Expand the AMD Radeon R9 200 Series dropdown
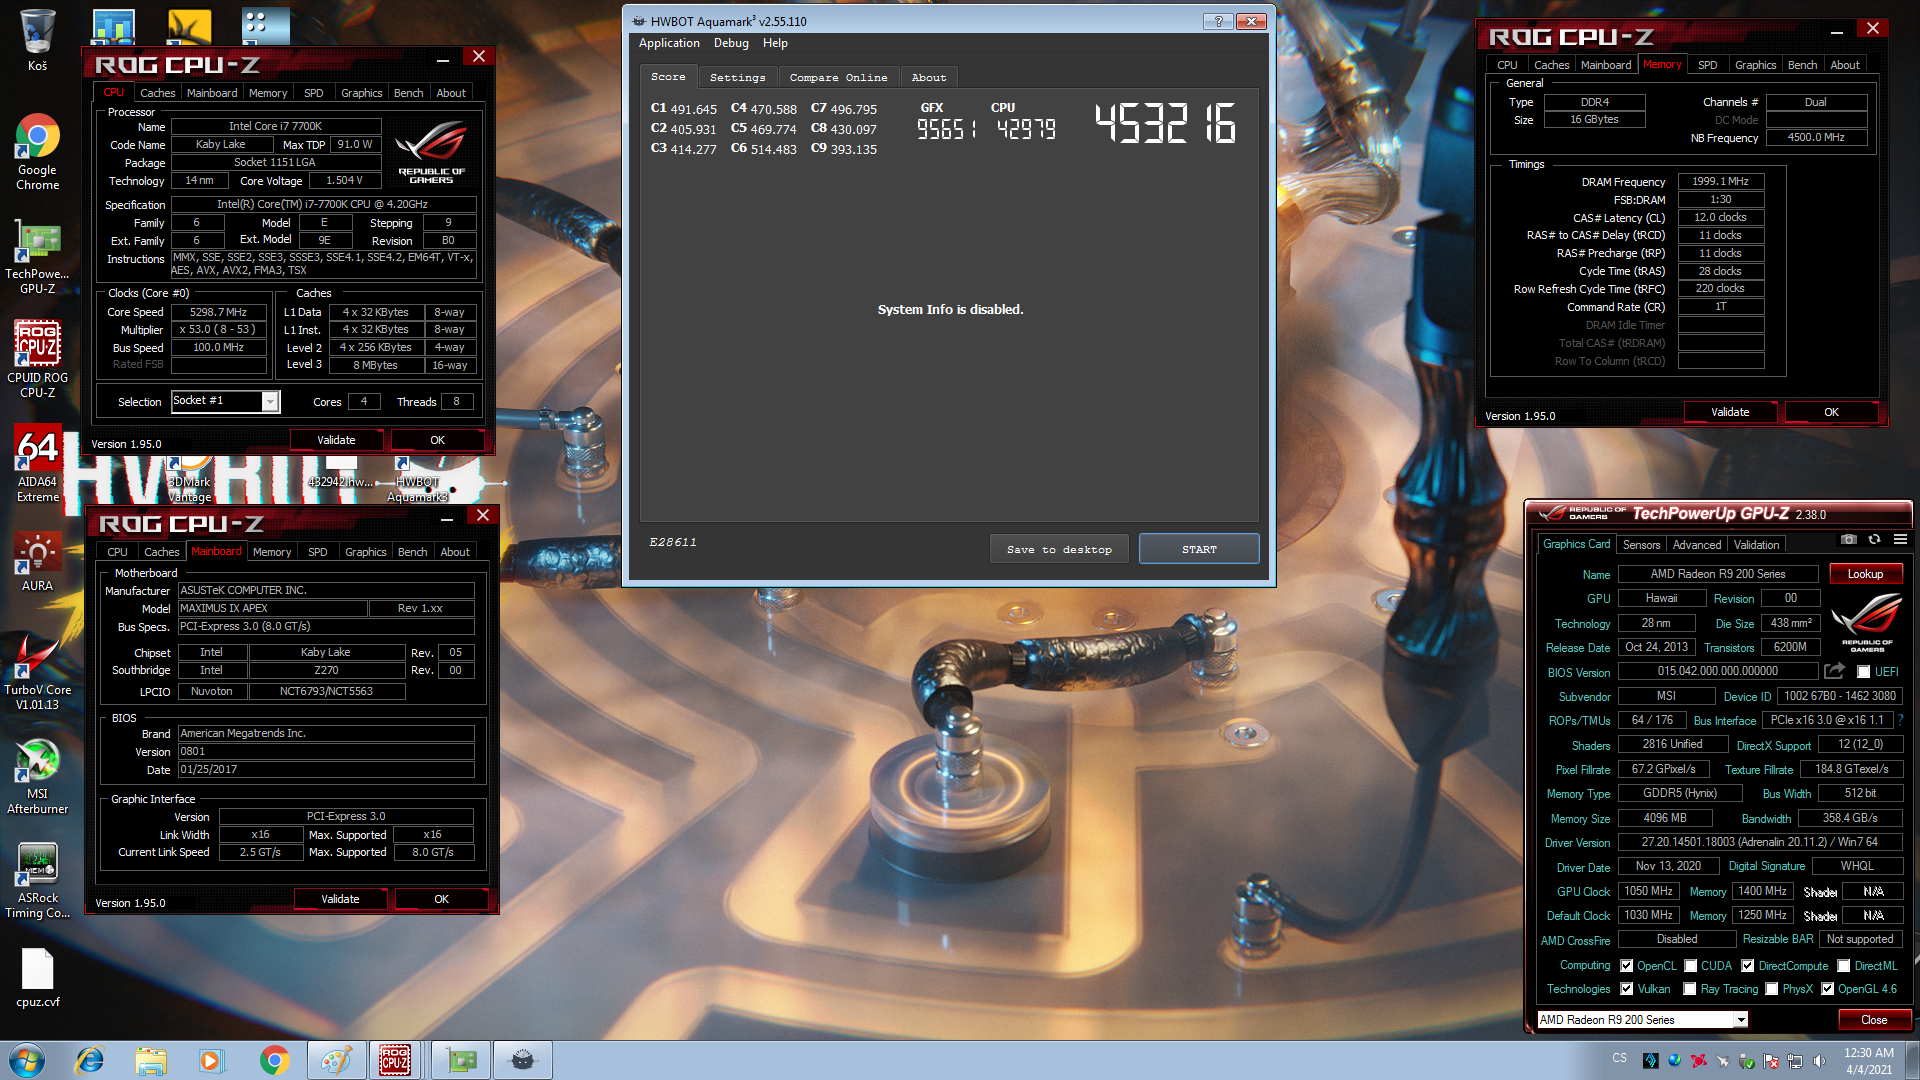Screen dimensions: 1920x1080 point(1741,1019)
